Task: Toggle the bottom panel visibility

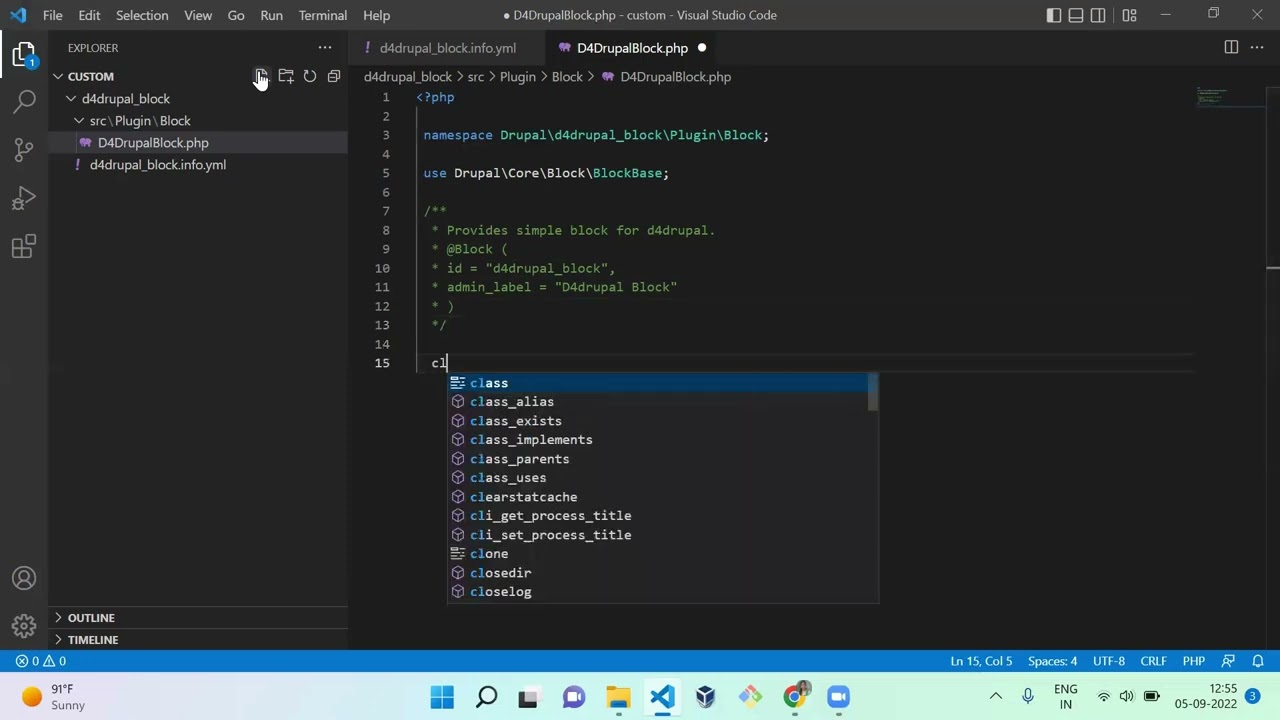Action: [1076, 15]
